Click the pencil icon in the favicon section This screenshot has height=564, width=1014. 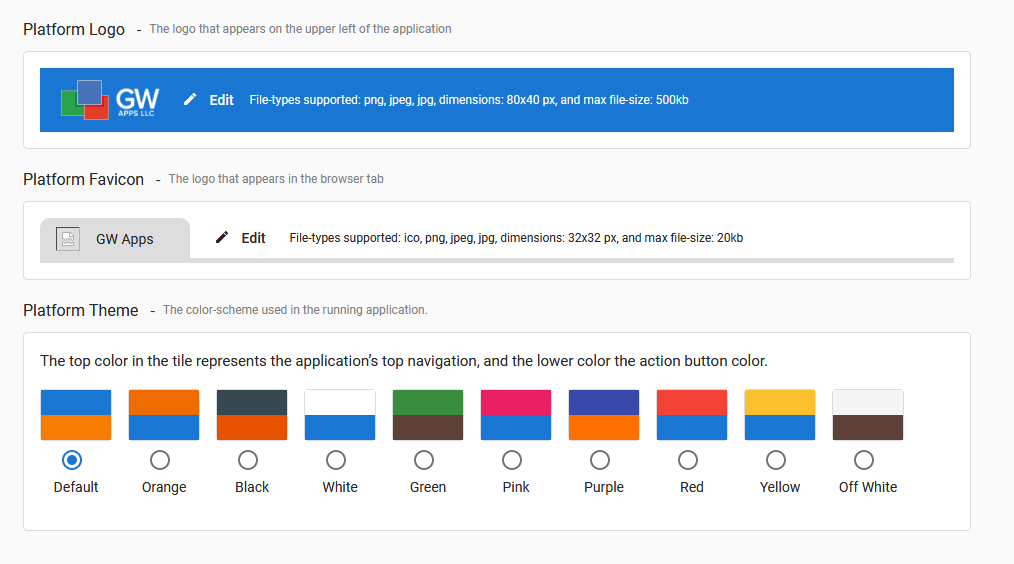(x=222, y=237)
